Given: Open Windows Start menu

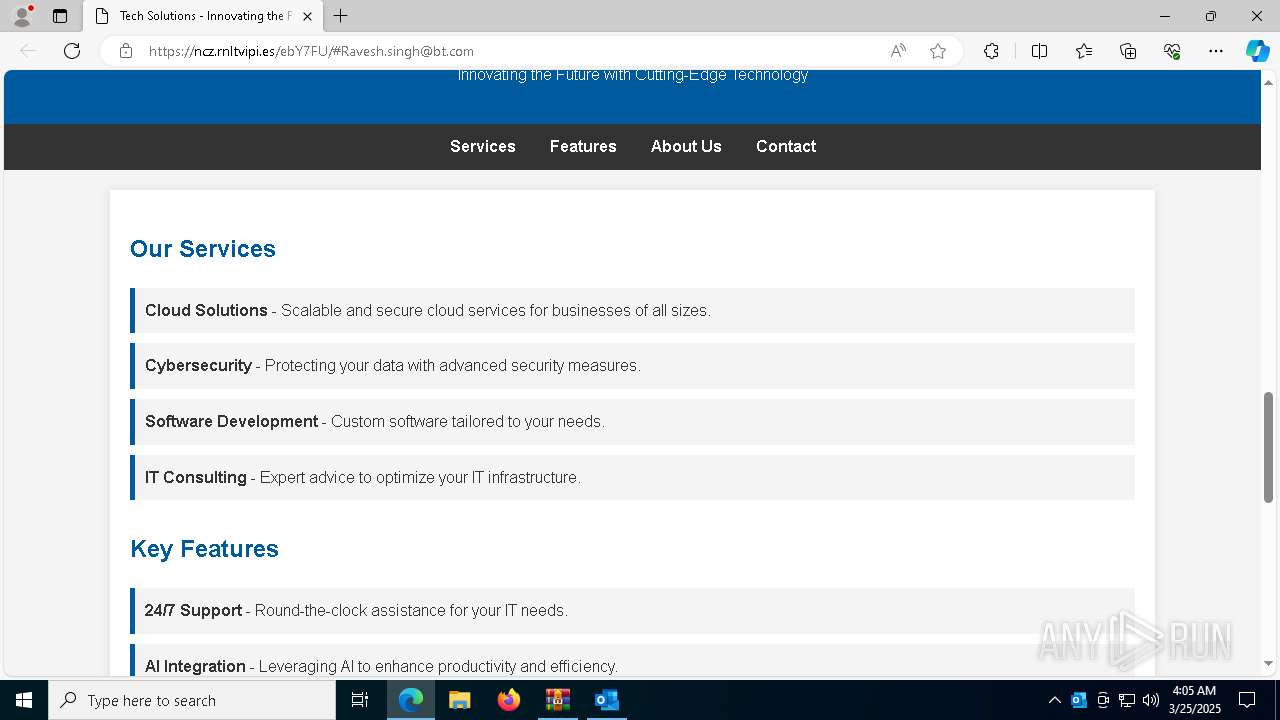Looking at the screenshot, I should tap(24, 700).
